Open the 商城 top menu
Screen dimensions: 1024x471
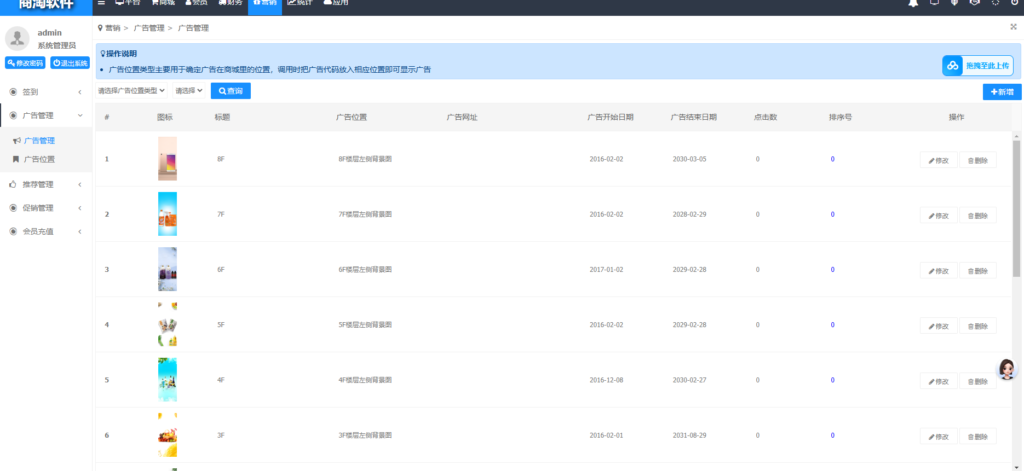click(x=163, y=3)
